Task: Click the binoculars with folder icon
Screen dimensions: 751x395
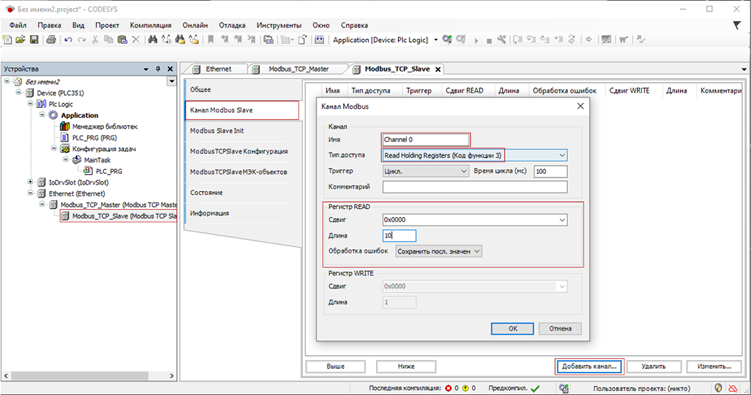Action: pyautogui.click(x=180, y=40)
